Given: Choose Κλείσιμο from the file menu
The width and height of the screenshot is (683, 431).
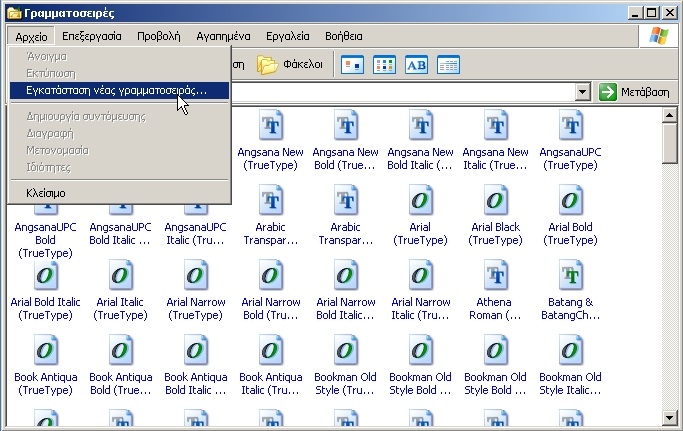Looking at the screenshot, I should pos(119,193).
